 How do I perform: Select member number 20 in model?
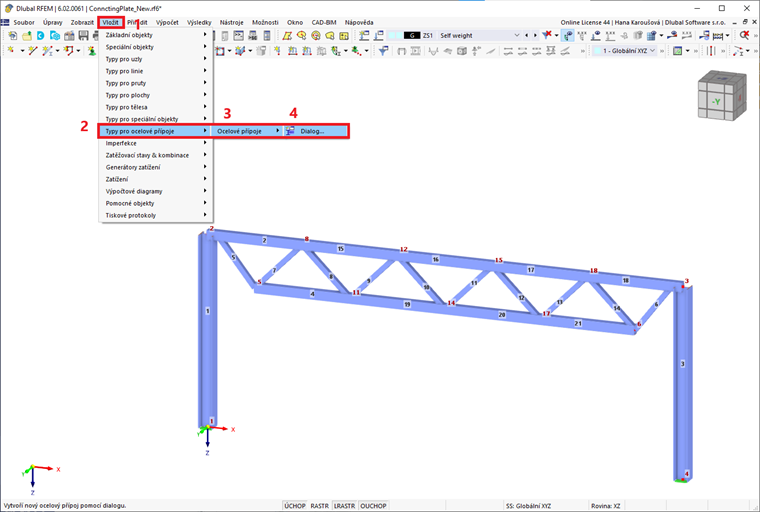click(x=502, y=315)
